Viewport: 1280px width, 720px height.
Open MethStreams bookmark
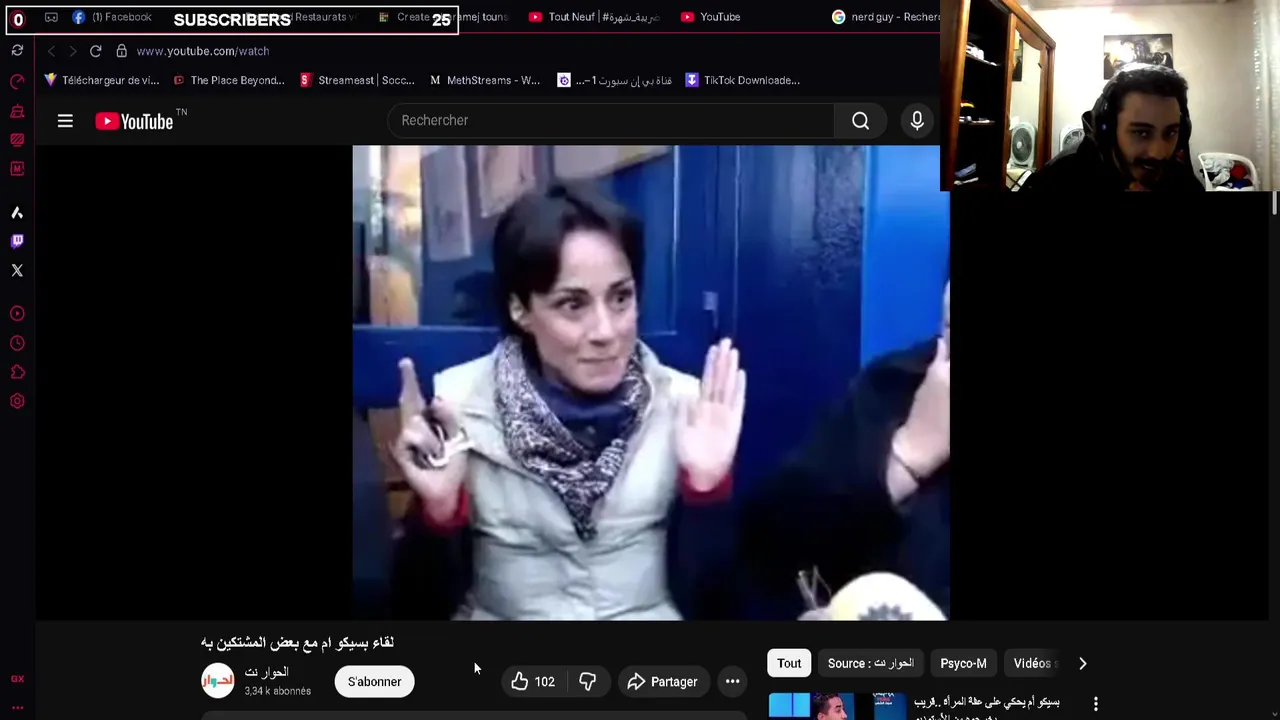coord(485,80)
